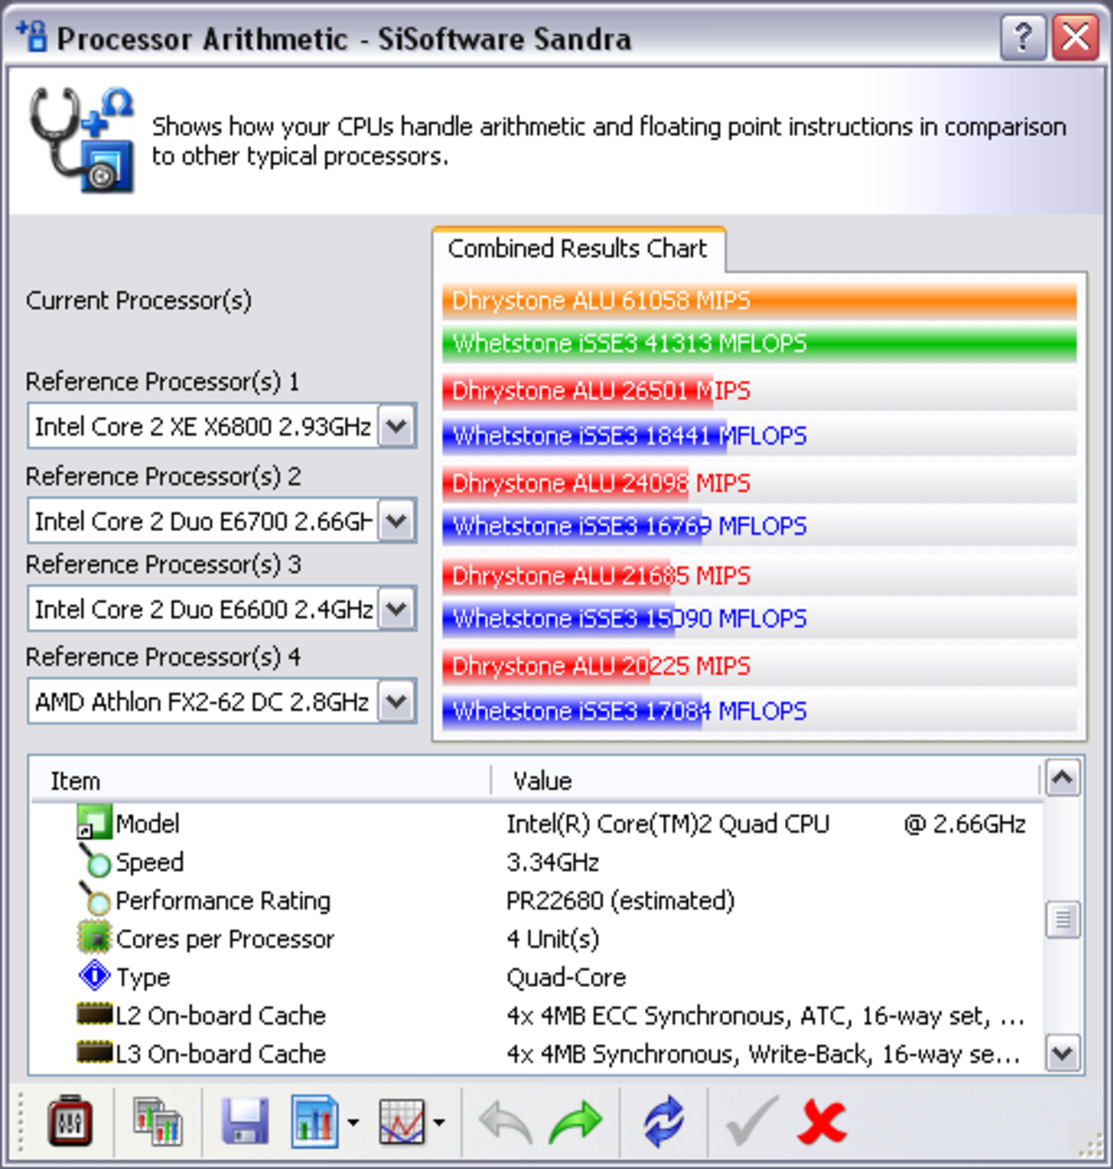Click the Item column header

coord(261,781)
